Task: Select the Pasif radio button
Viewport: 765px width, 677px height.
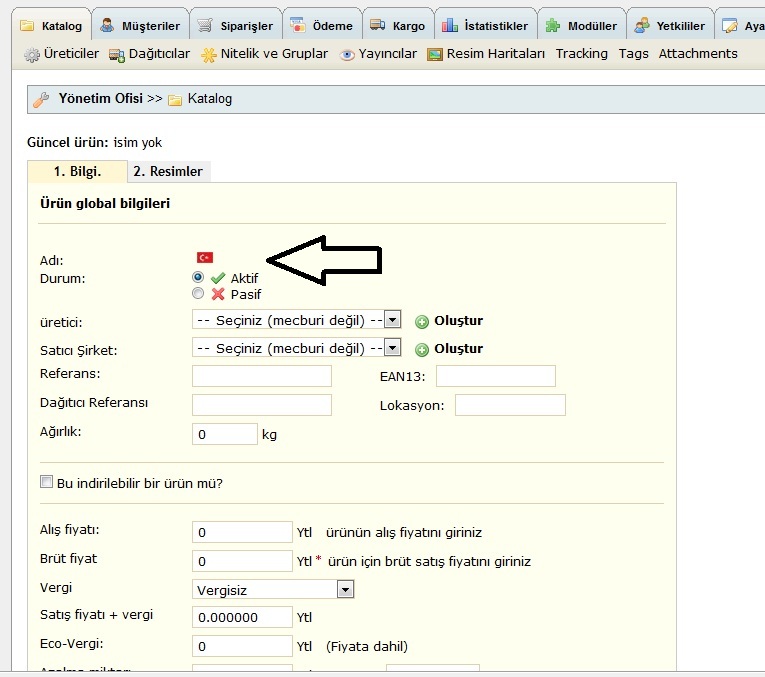Action: pos(198,293)
